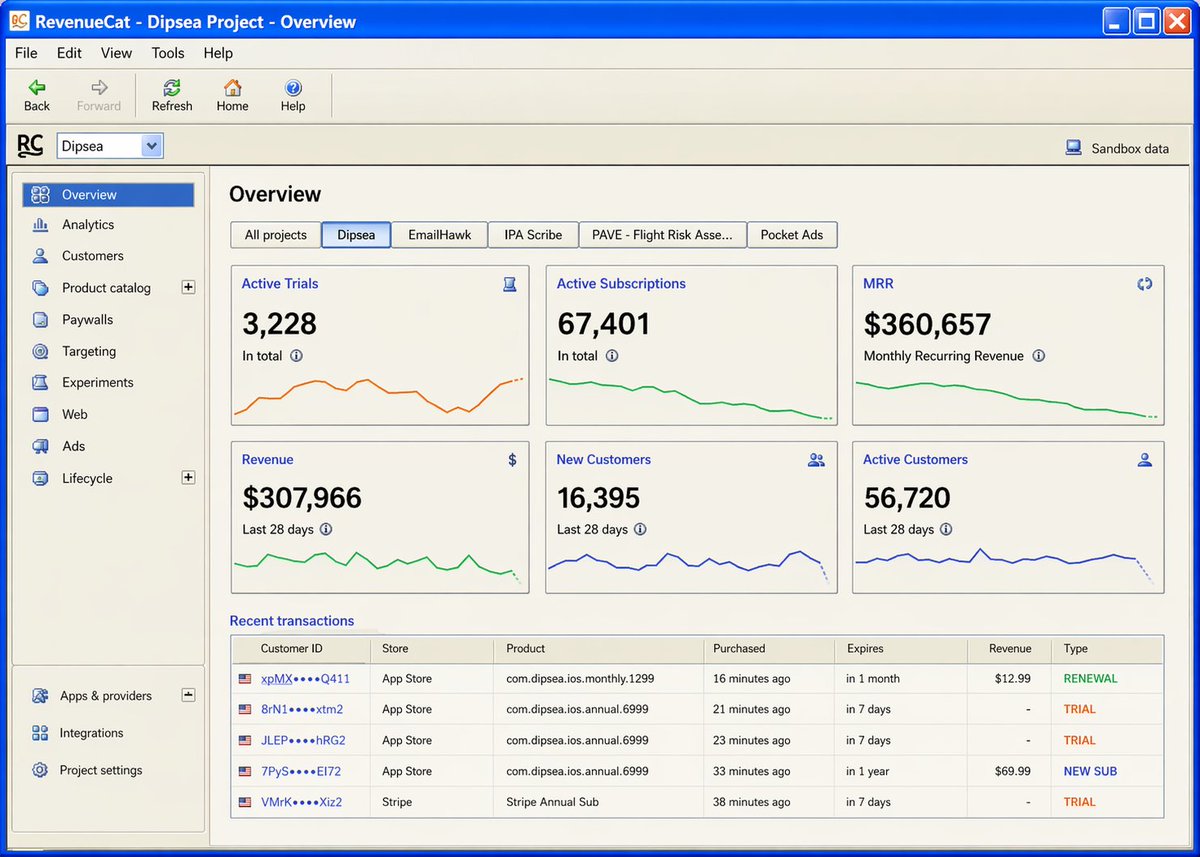Open customer 7PyS••••EI72 link
1200x857 pixels.
[301, 772]
